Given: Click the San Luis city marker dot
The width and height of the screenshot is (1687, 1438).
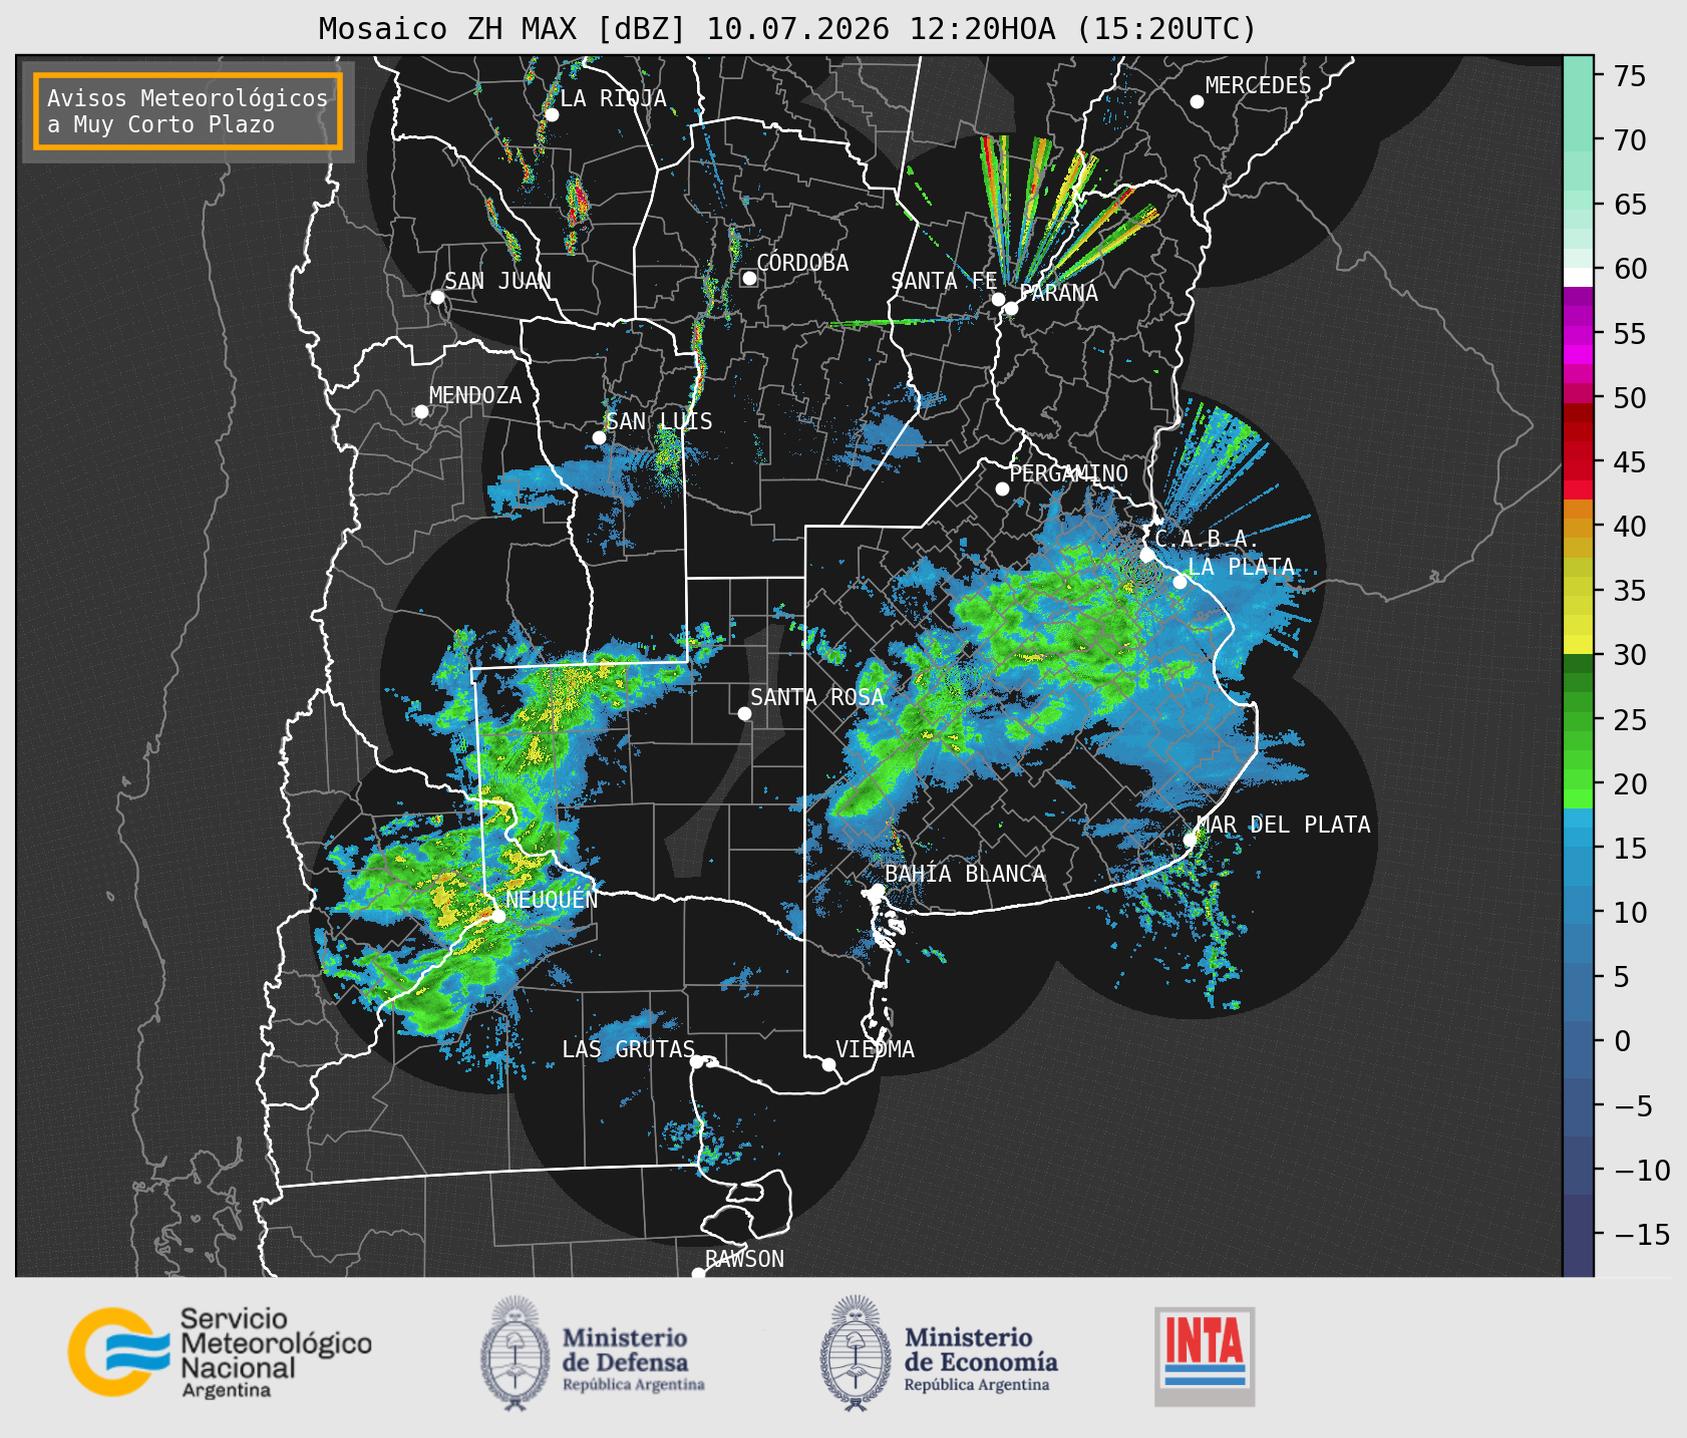Looking at the screenshot, I should click(599, 437).
